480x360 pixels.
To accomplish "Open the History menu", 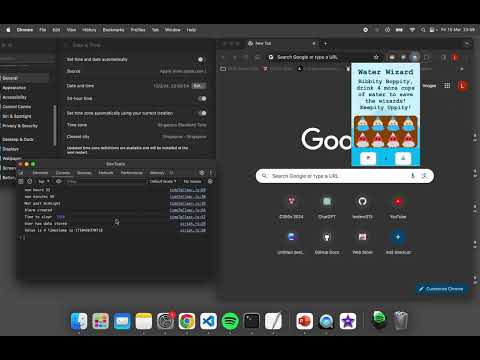I will click(x=89, y=30).
